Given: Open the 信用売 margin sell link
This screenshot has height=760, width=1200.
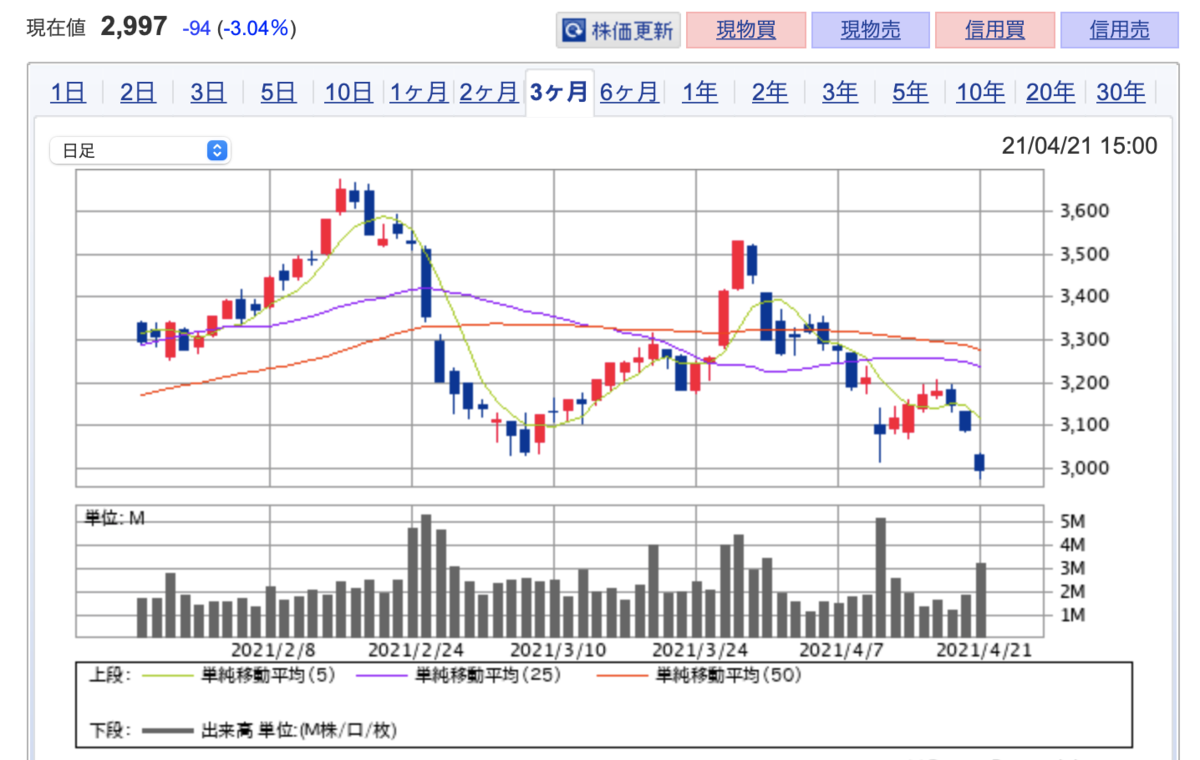Looking at the screenshot, I should tap(1119, 30).
